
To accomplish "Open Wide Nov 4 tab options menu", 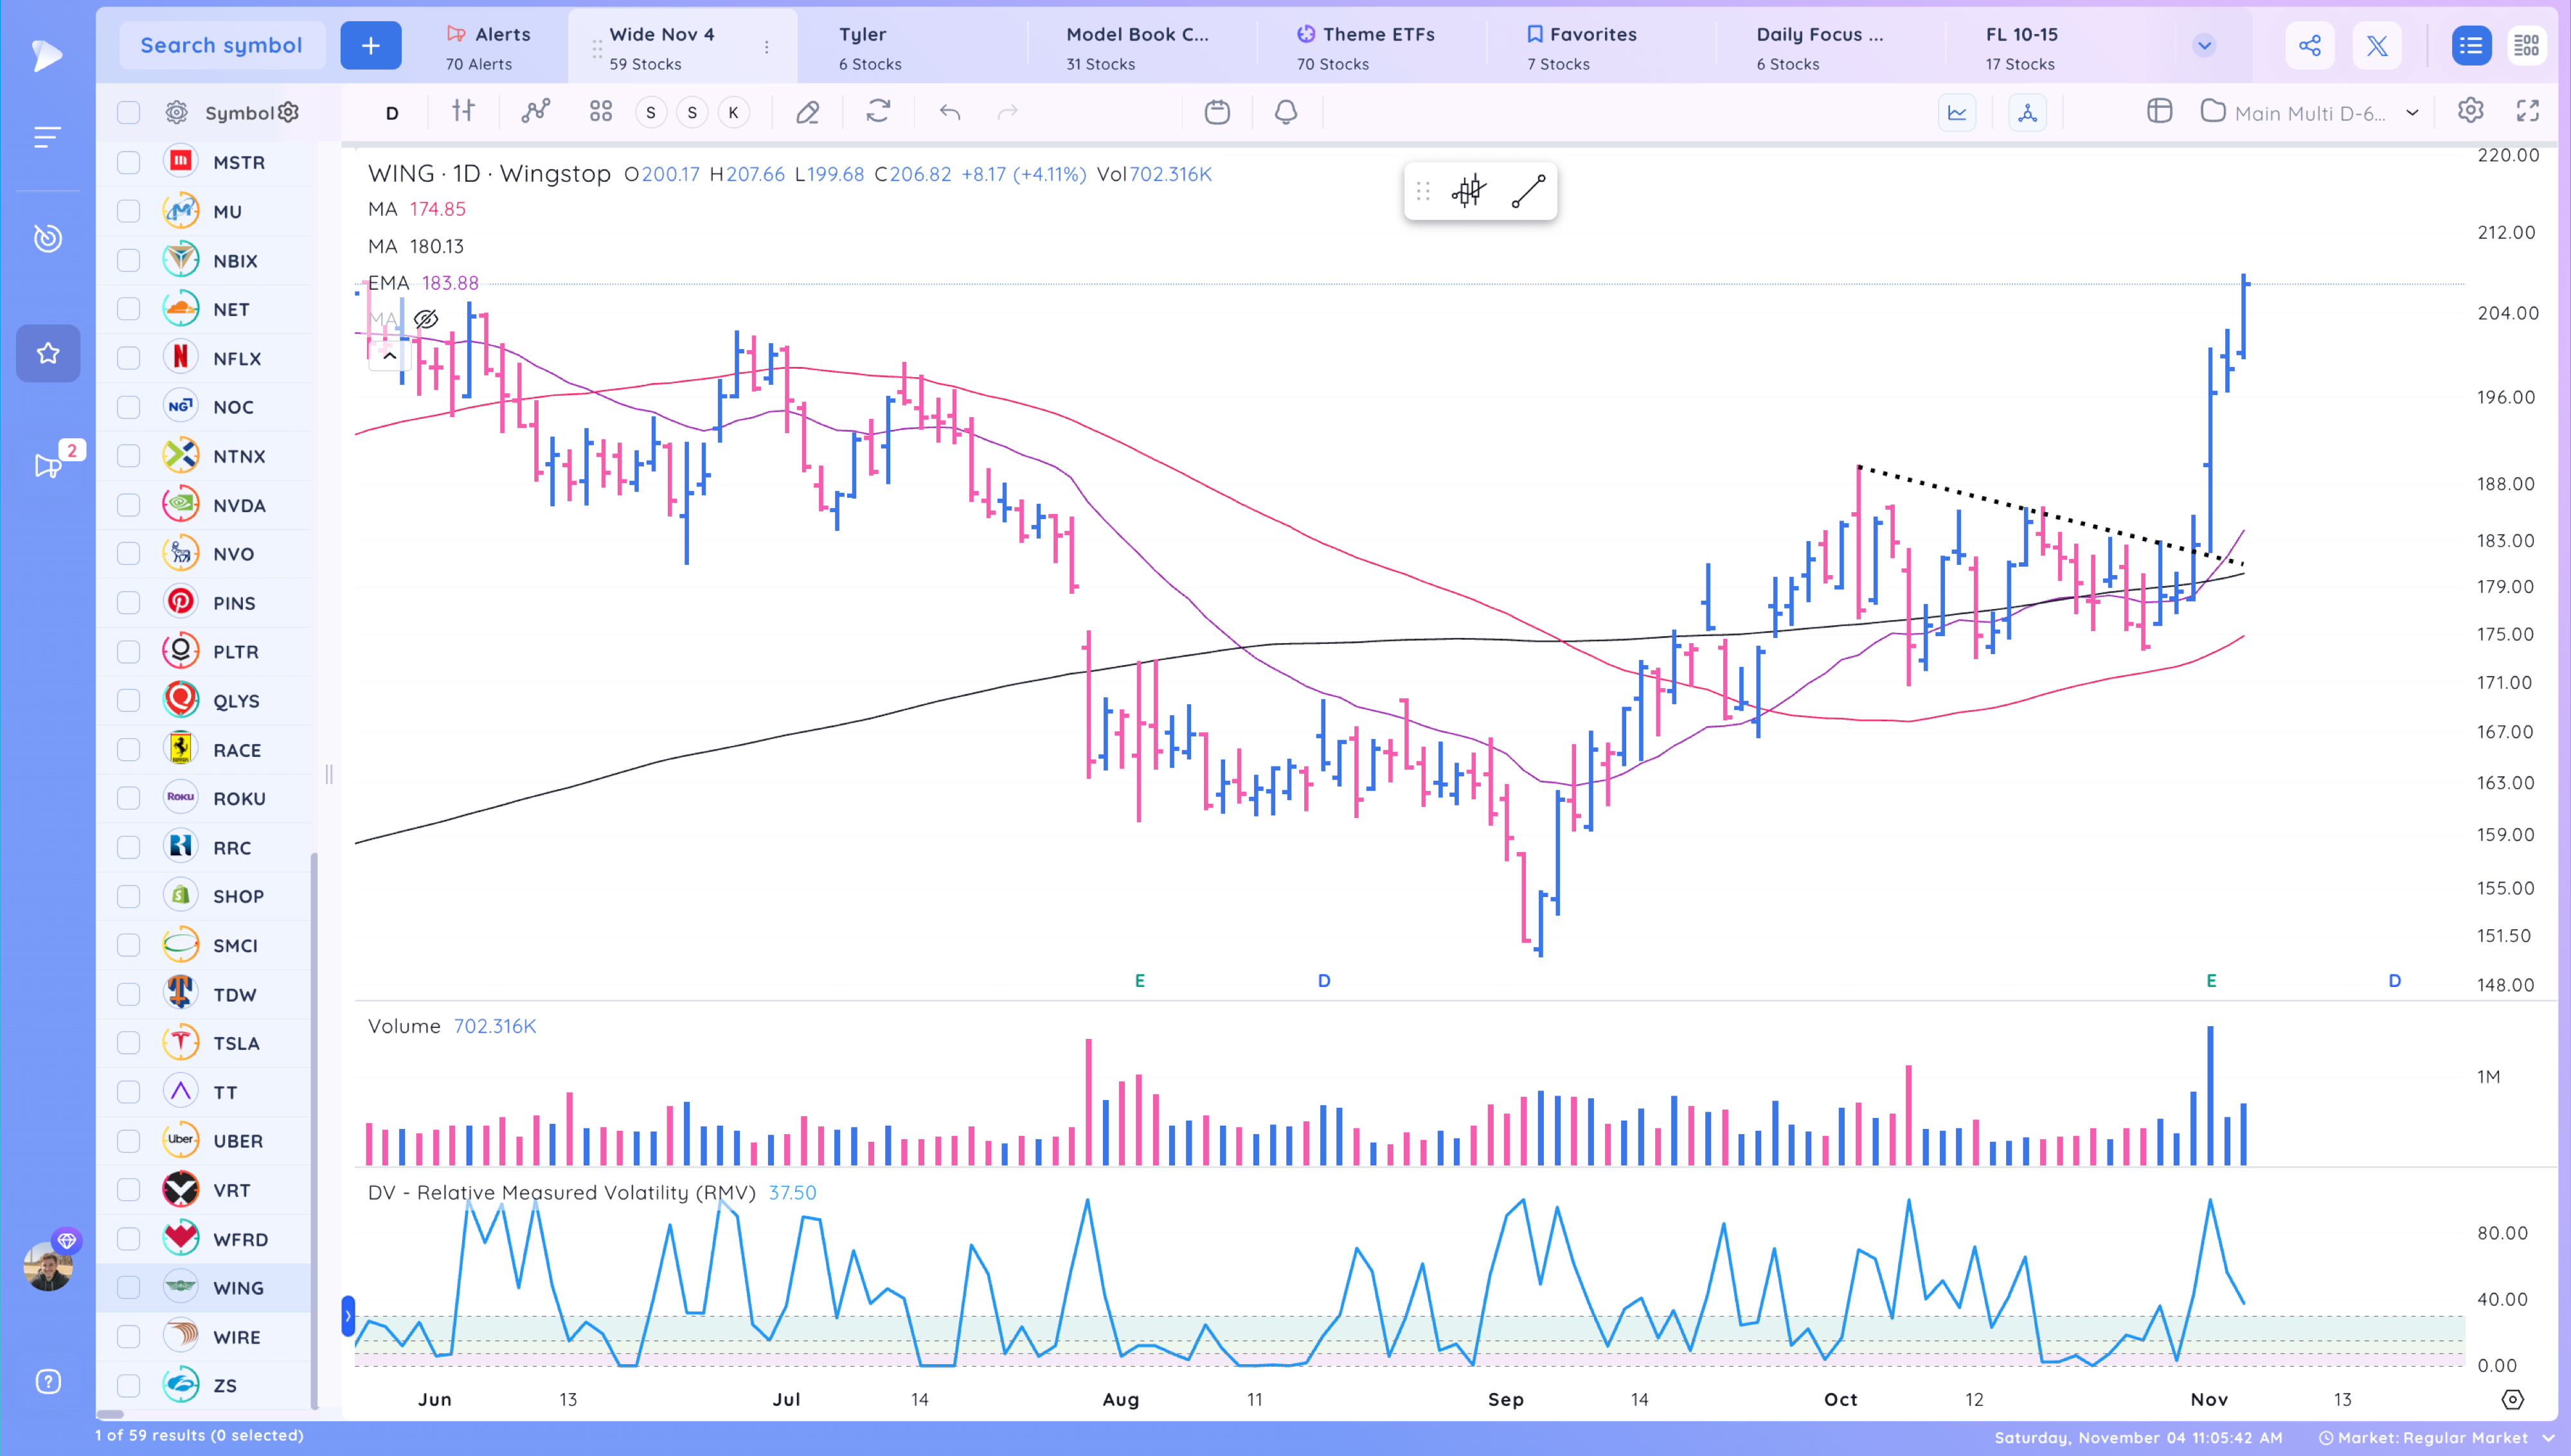I will [x=767, y=47].
